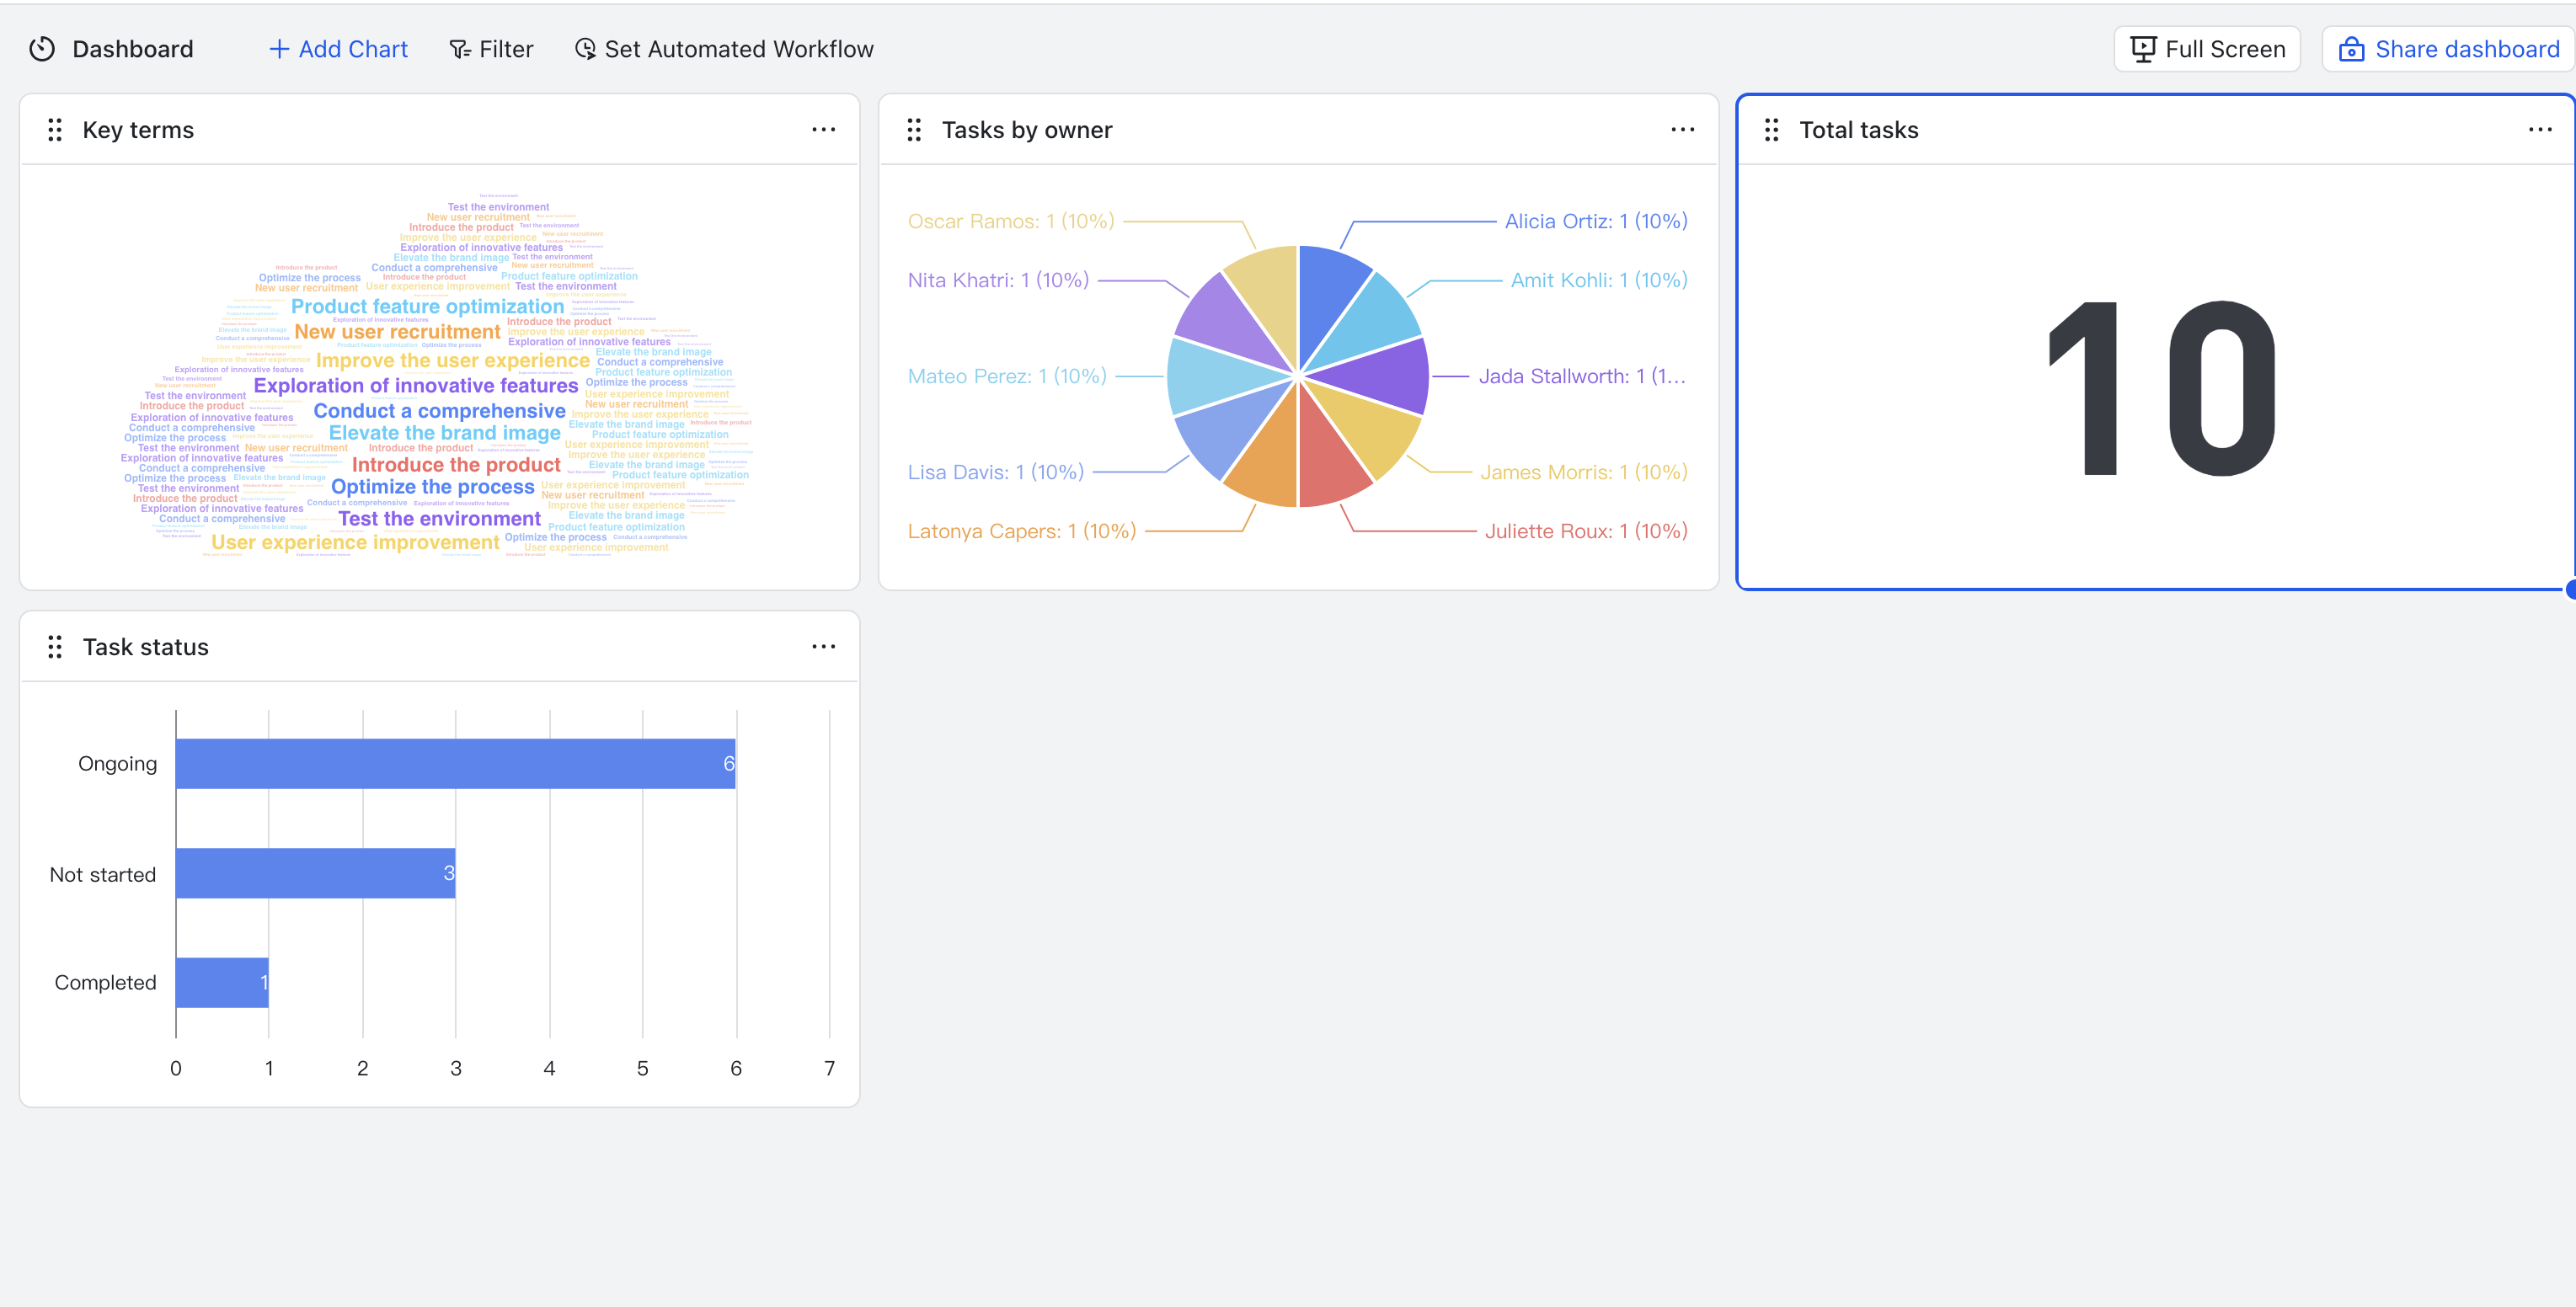Click Task status drag handle icon
This screenshot has width=2576, height=1307.
click(55, 647)
